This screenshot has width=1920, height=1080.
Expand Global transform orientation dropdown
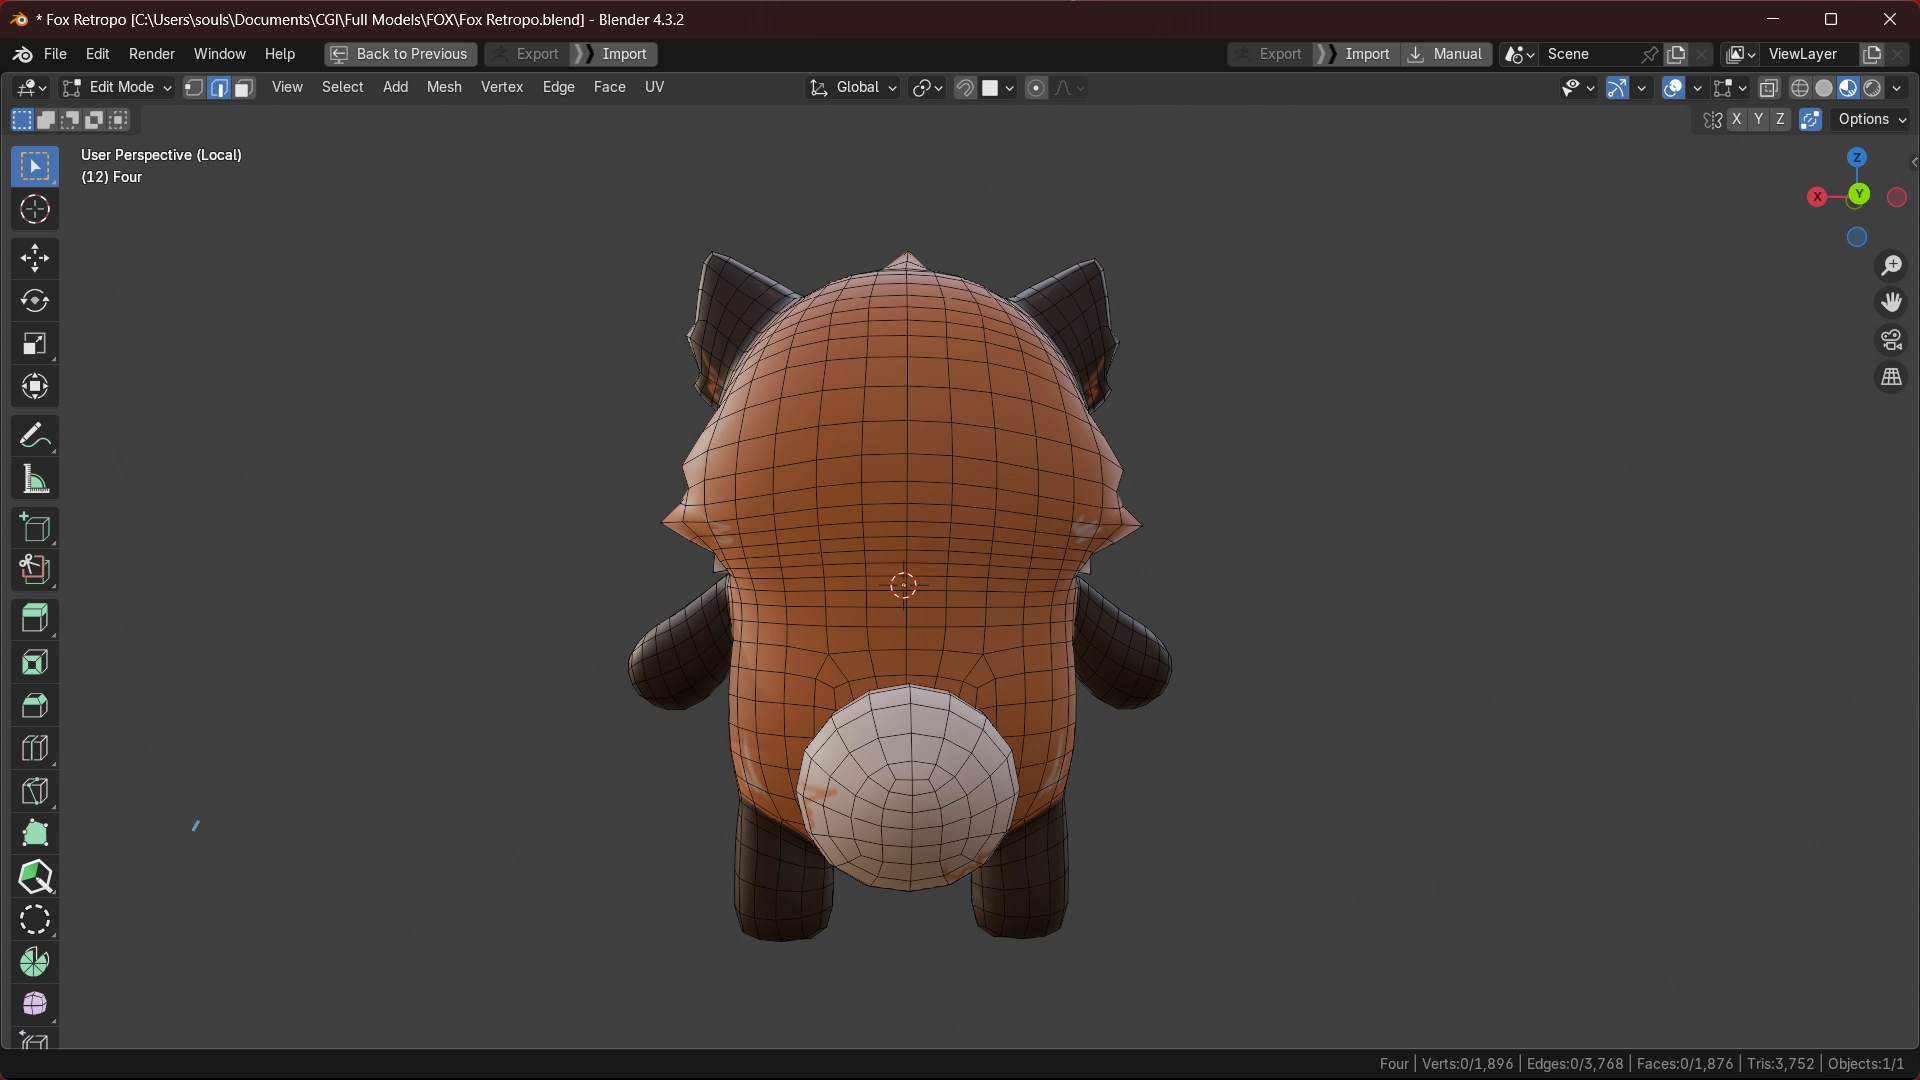[x=855, y=88]
